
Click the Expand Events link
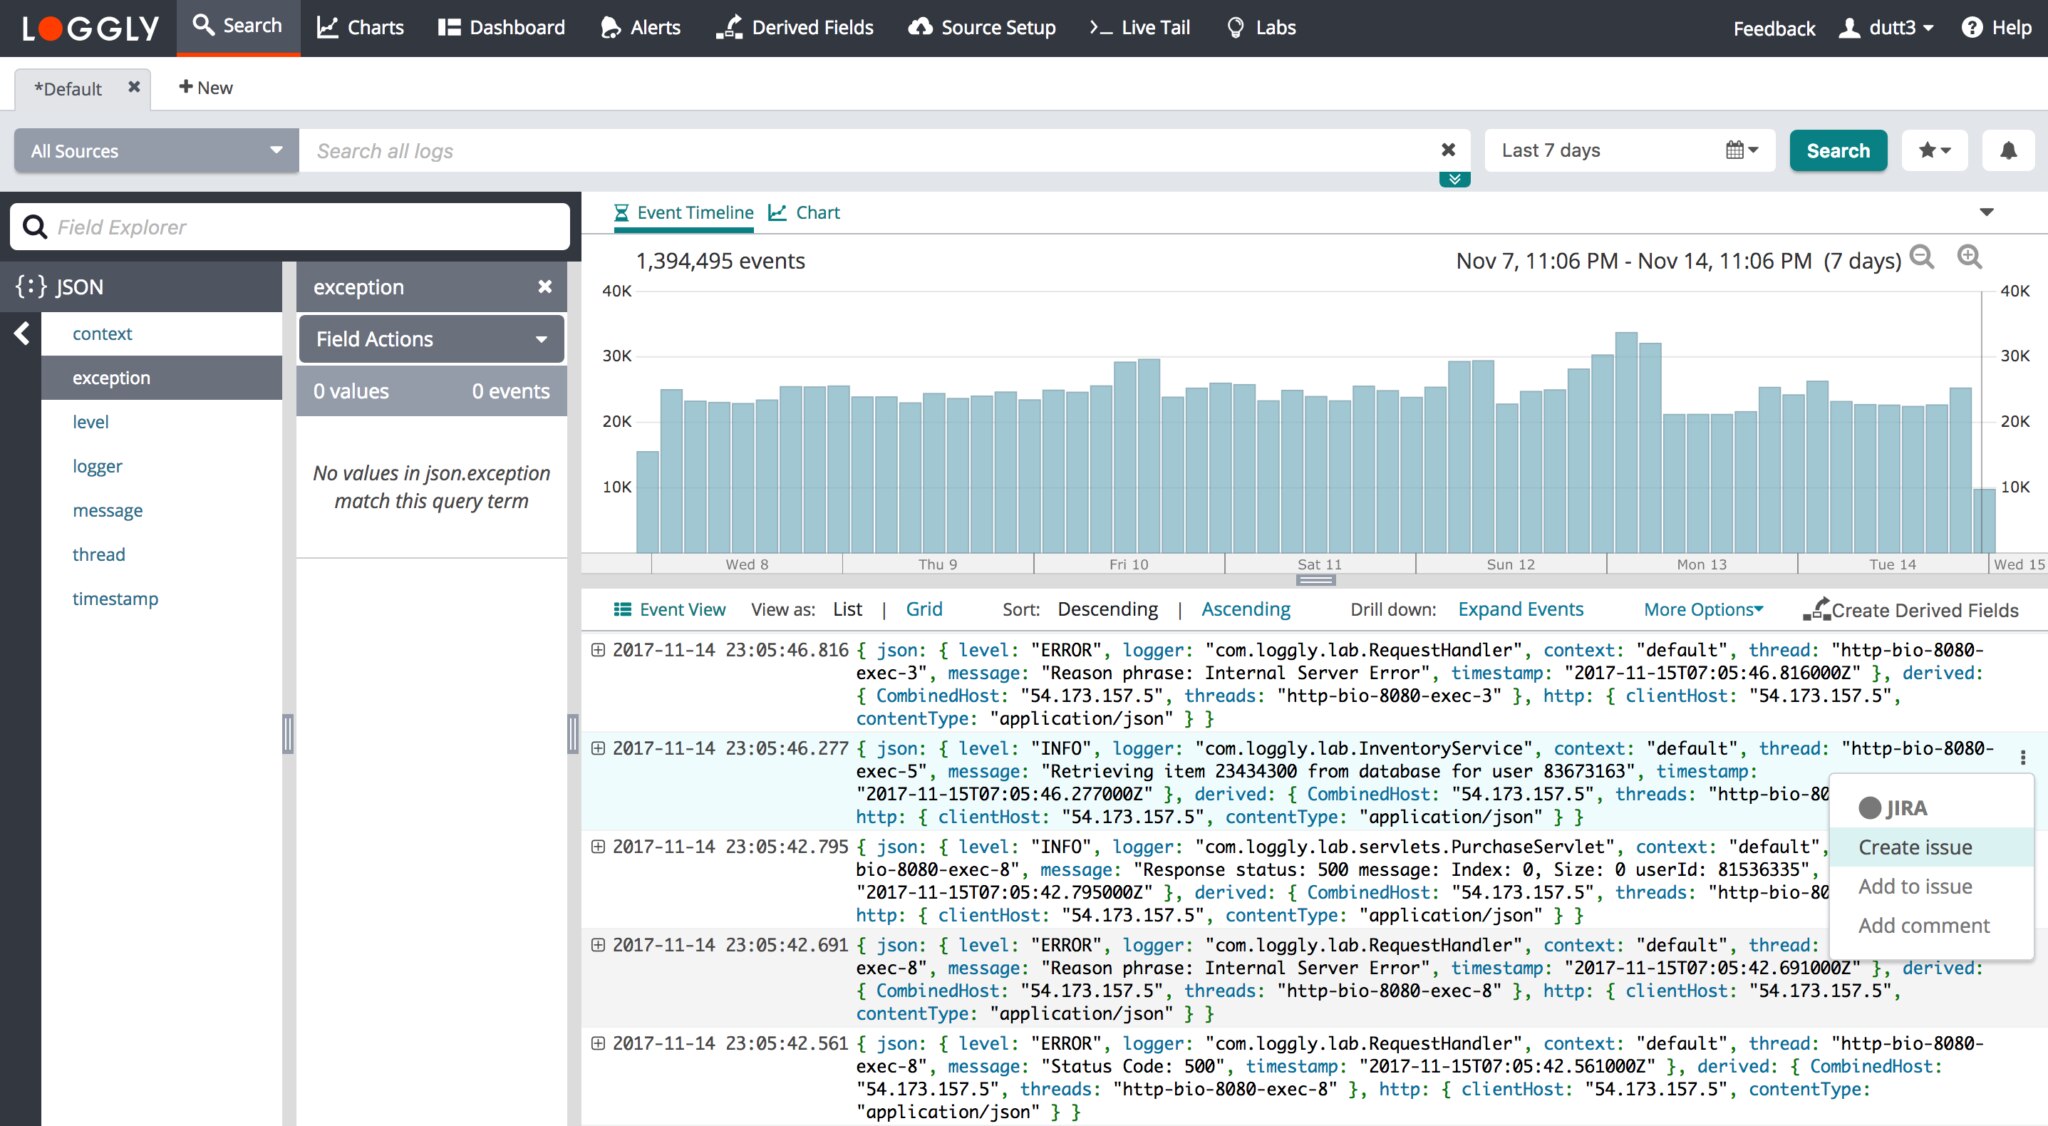1520,609
